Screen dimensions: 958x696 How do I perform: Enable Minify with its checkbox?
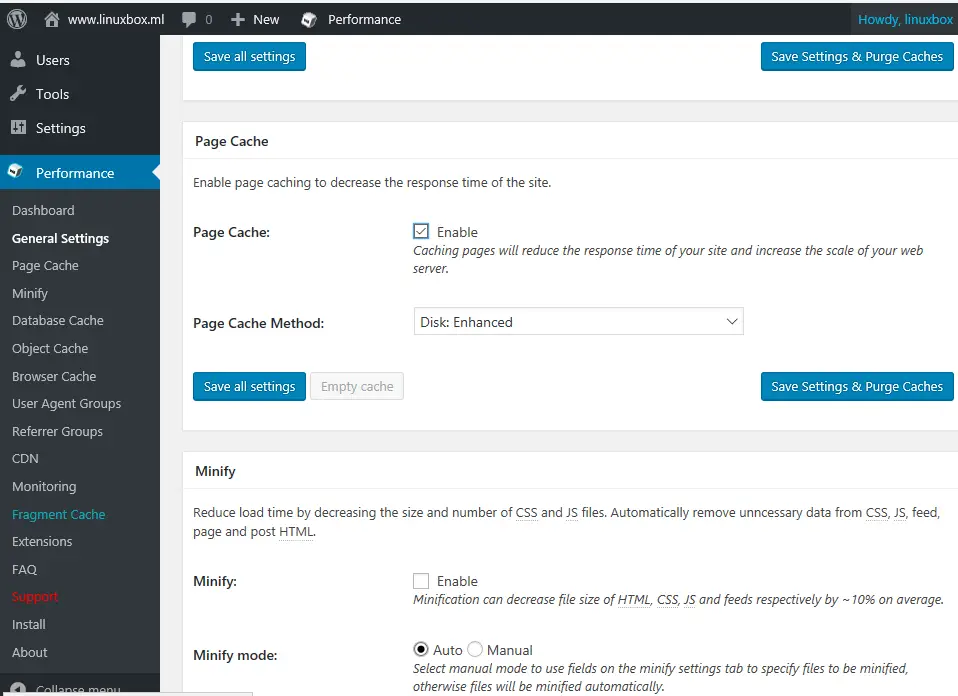pos(421,580)
